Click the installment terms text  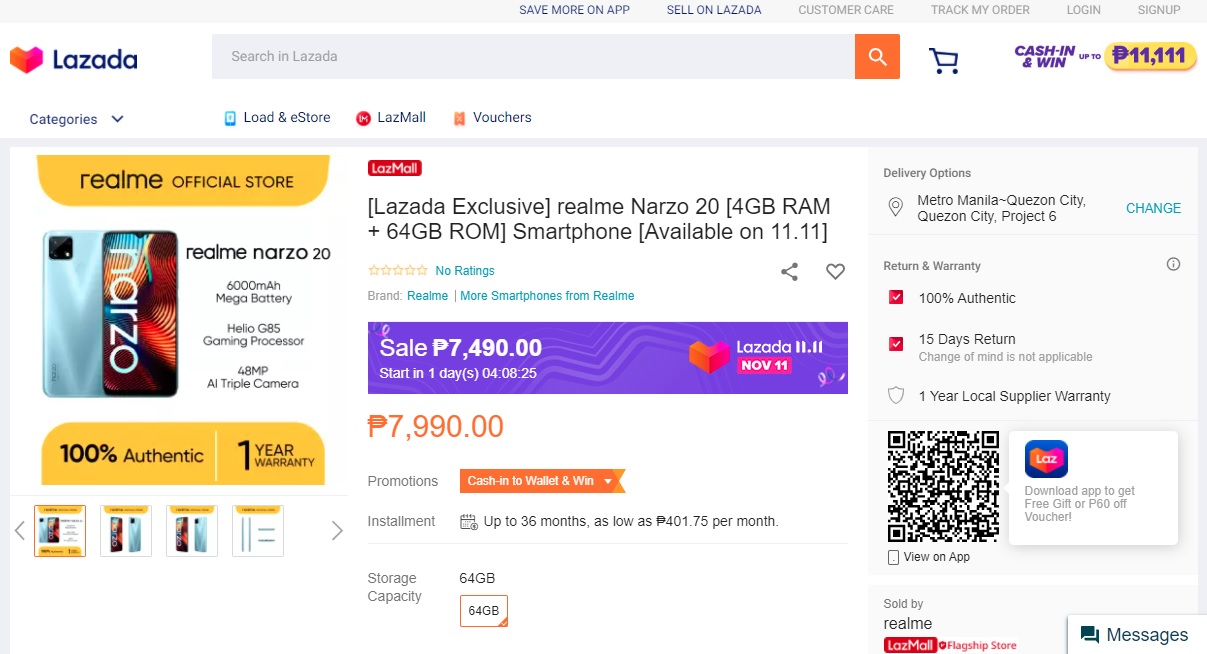pyautogui.click(x=631, y=521)
